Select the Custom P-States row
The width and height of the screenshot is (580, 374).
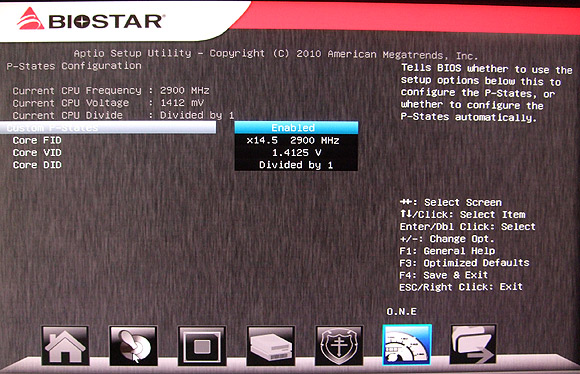click(108, 128)
